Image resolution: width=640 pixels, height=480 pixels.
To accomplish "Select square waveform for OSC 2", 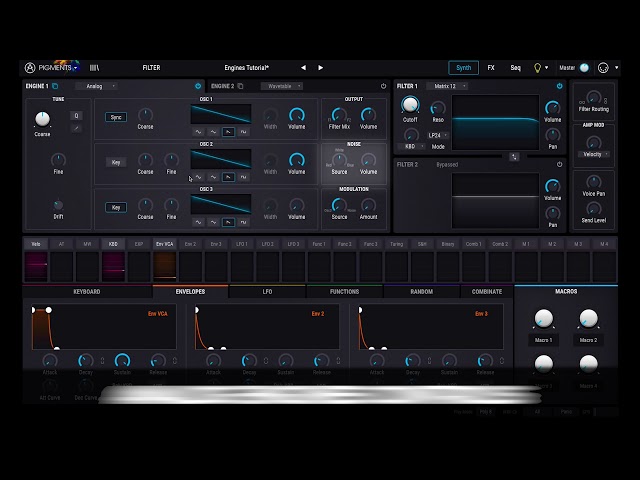I will 243,177.
